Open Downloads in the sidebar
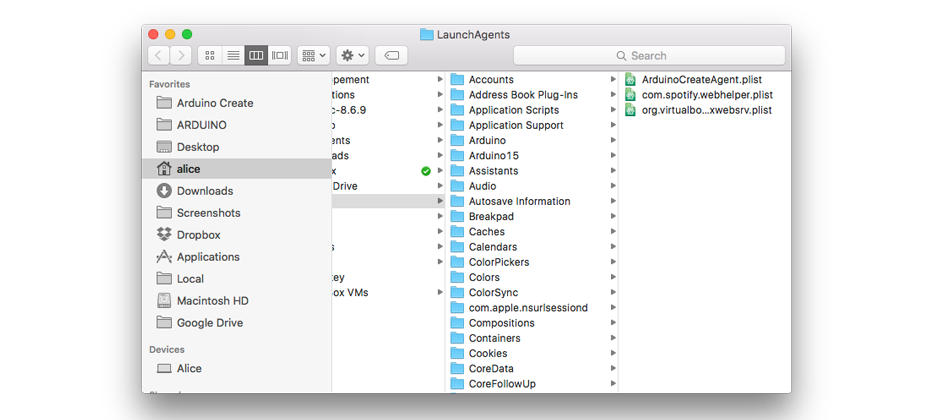 (236, 191)
